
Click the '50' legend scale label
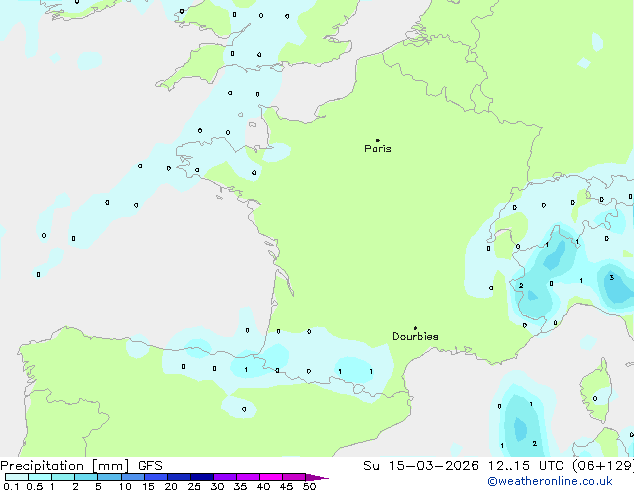click(x=309, y=486)
